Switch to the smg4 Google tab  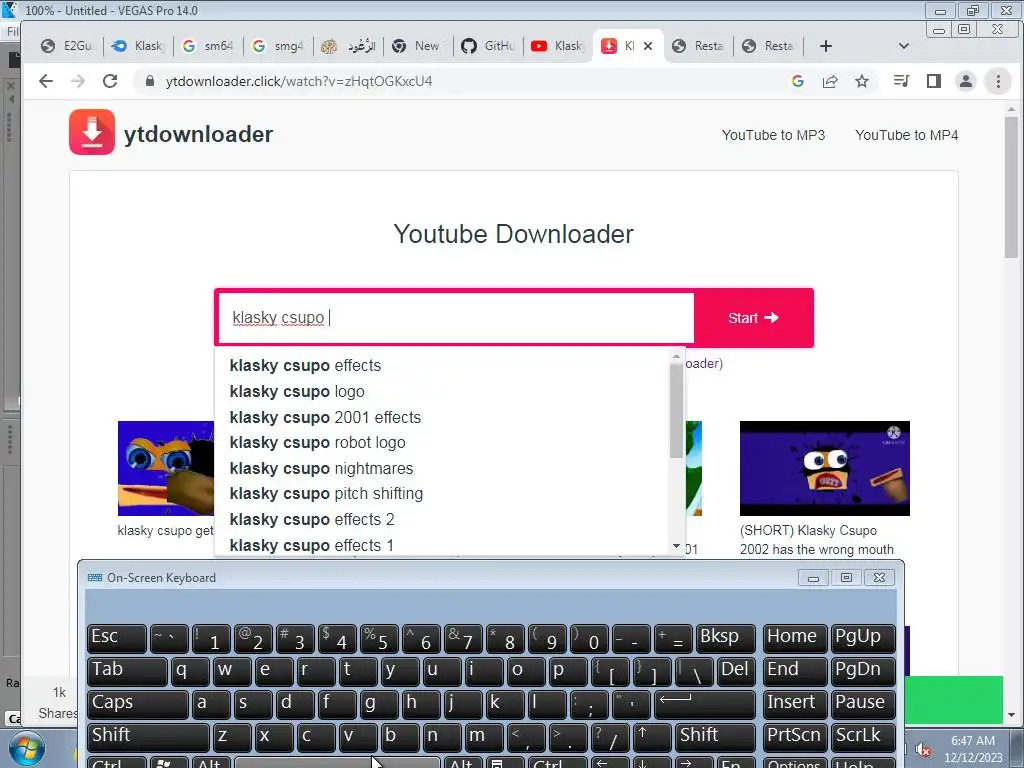click(x=278, y=46)
